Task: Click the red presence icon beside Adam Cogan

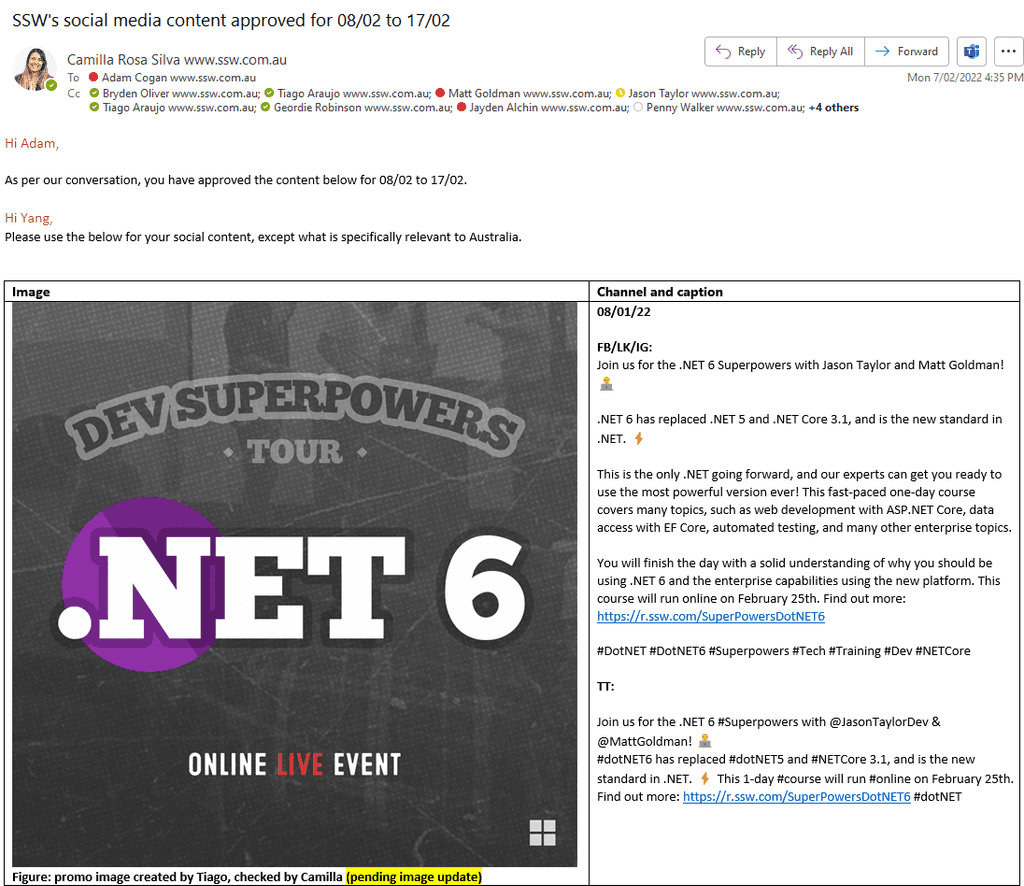Action: pos(94,78)
